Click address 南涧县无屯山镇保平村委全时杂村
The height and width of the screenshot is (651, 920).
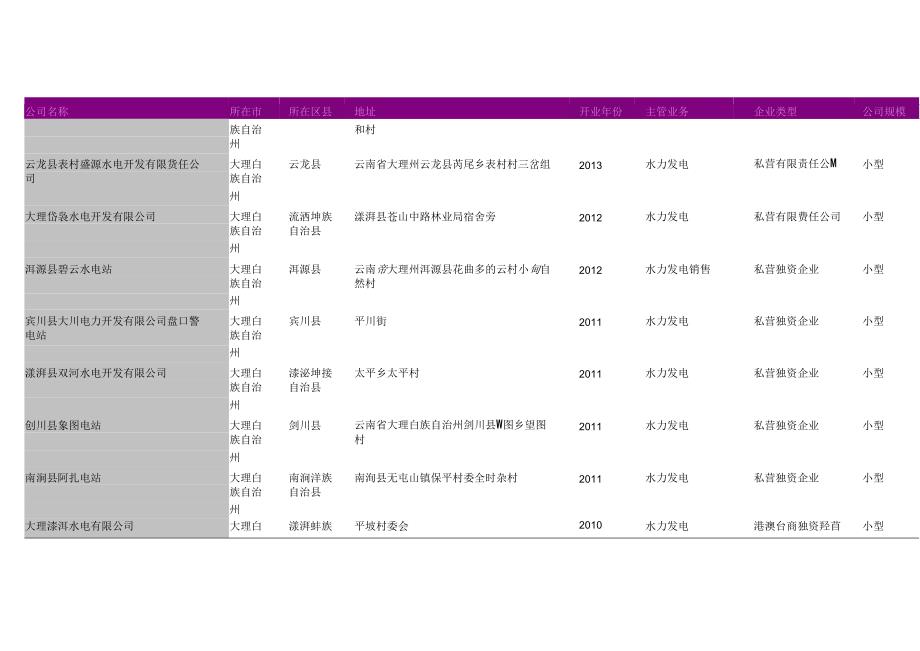pos(436,477)
